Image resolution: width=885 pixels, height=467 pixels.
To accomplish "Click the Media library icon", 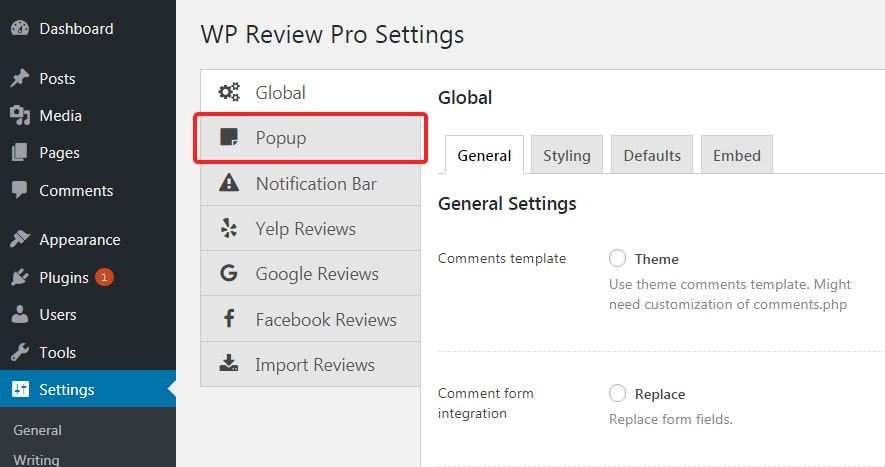I will [20, 115].
